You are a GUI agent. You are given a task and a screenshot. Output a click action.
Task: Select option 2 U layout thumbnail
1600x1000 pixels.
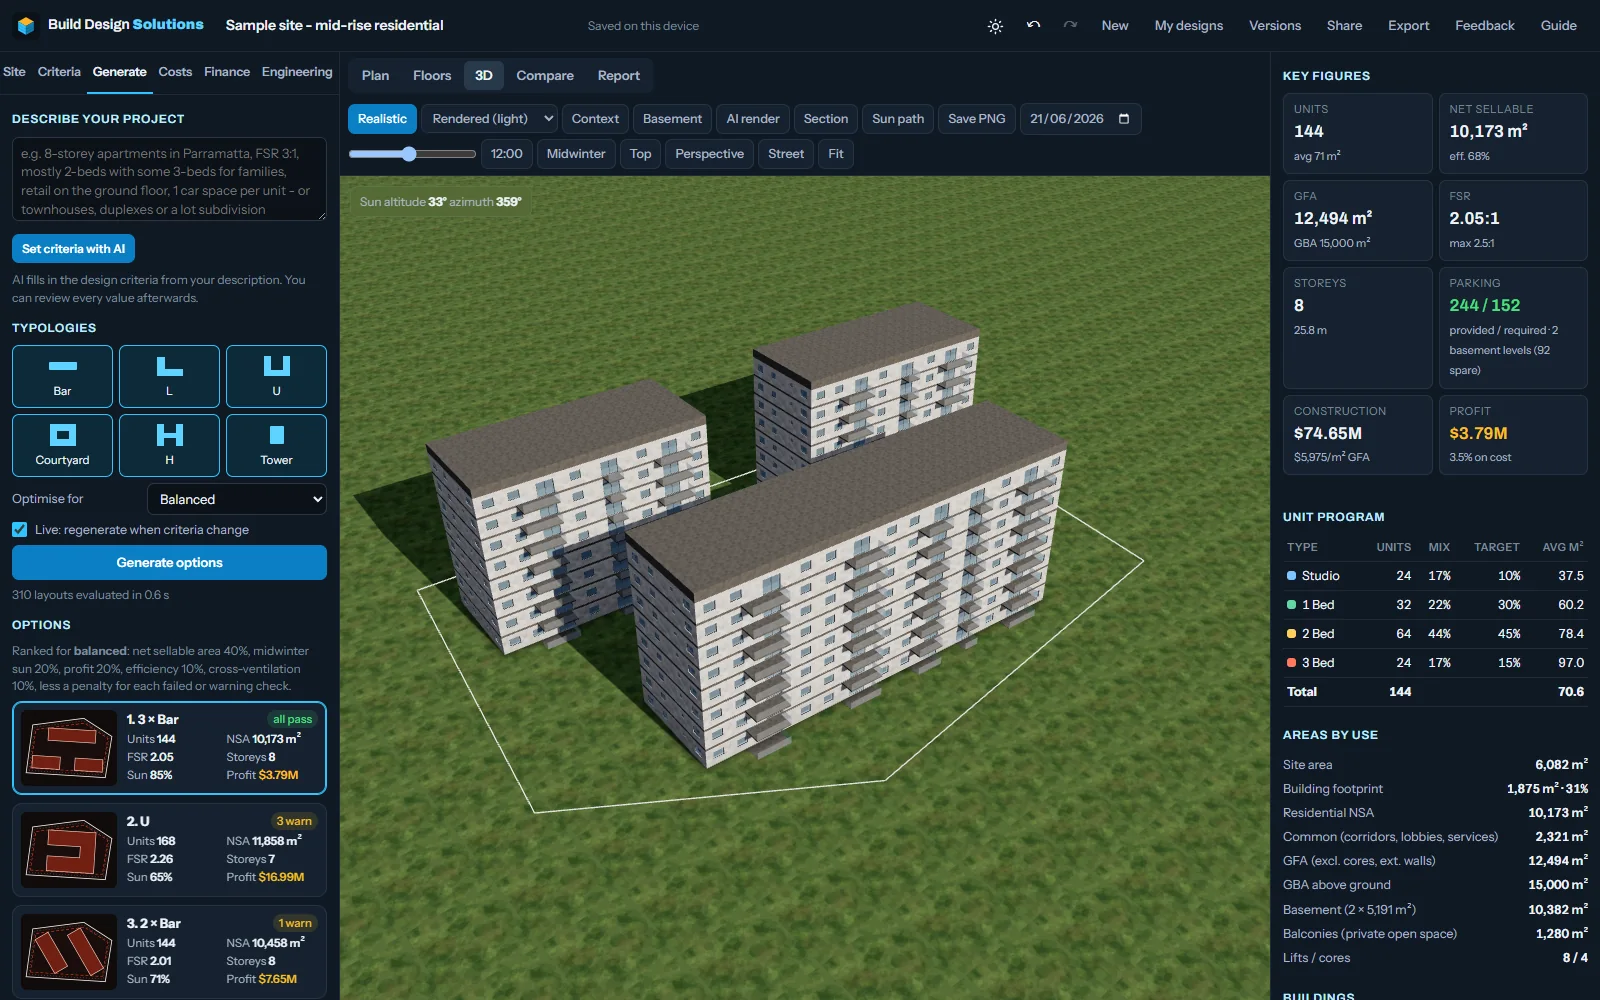69,850
